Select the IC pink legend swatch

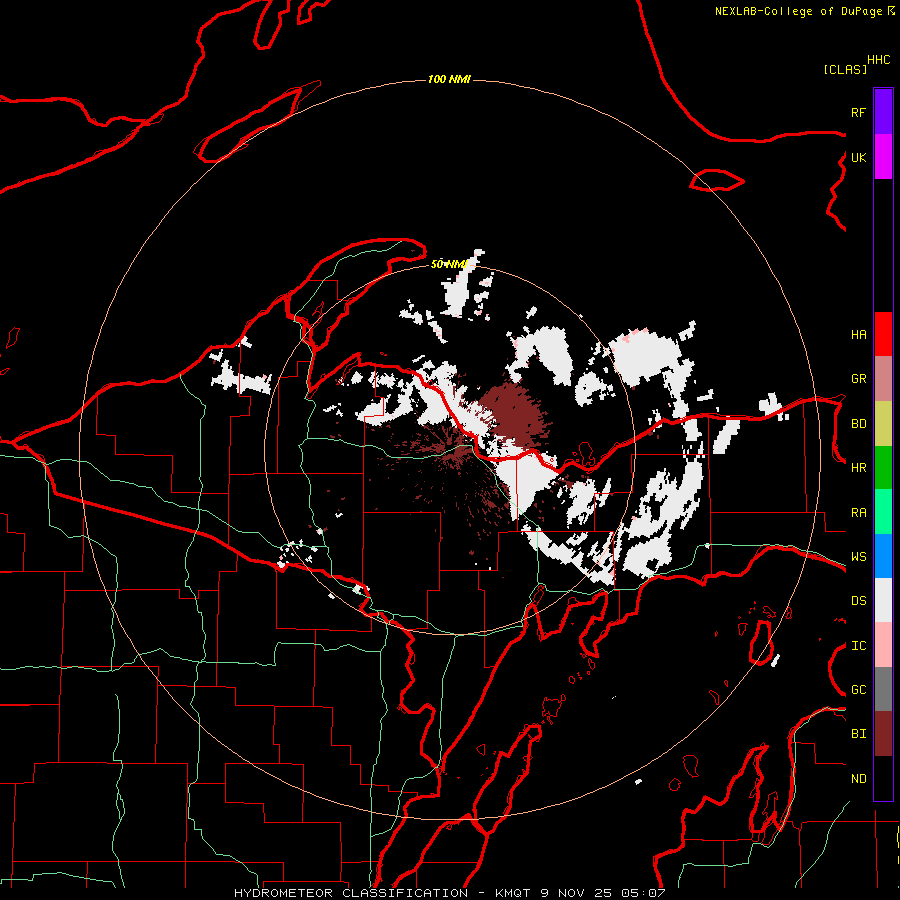883,645
